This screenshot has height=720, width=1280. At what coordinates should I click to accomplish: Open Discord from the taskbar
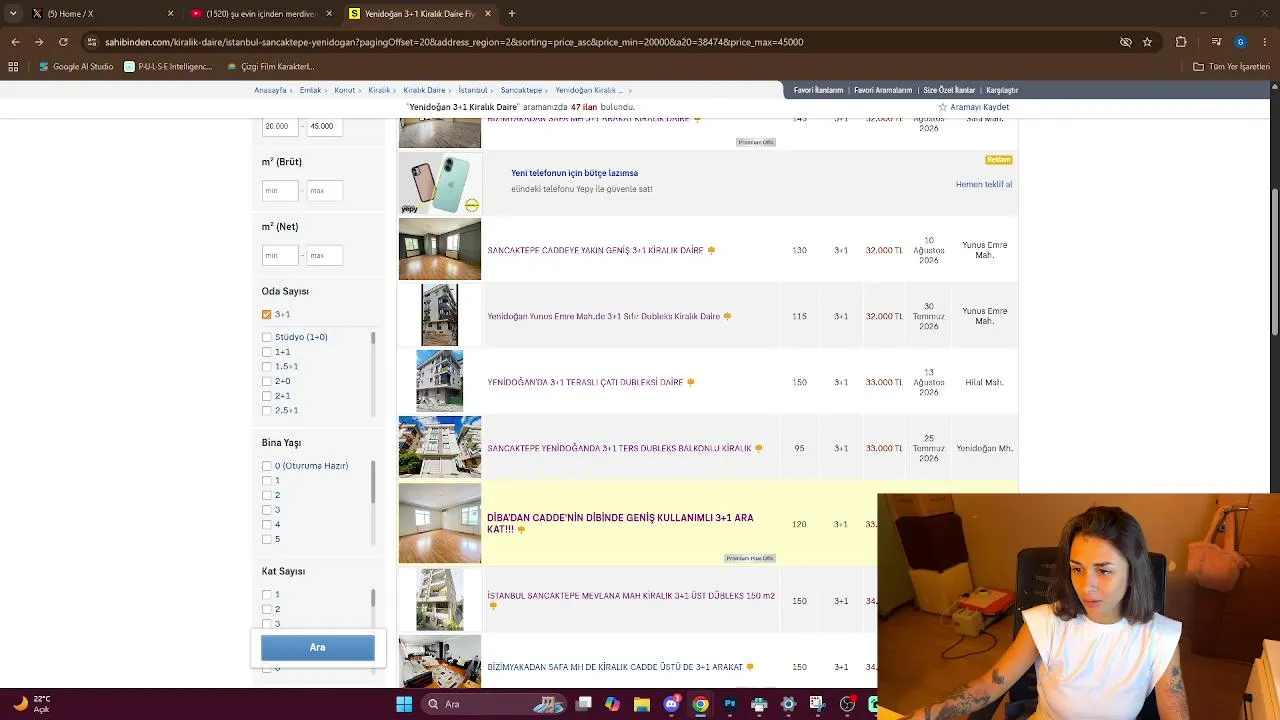[x=672, y=704]
